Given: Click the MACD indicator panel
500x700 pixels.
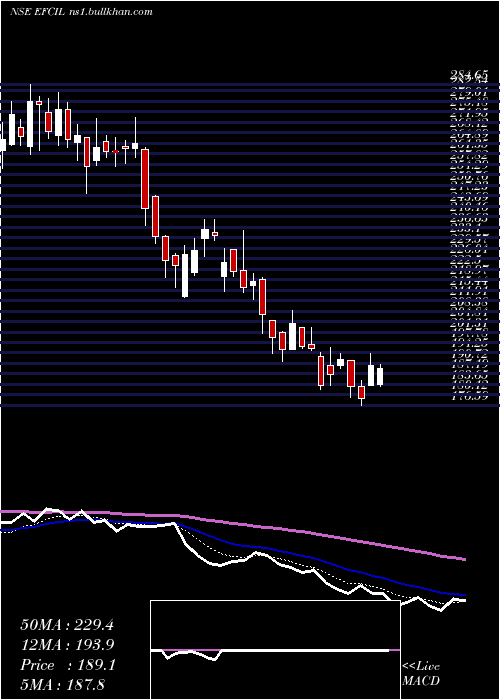Looking at the screenshot, I should 275,650.
